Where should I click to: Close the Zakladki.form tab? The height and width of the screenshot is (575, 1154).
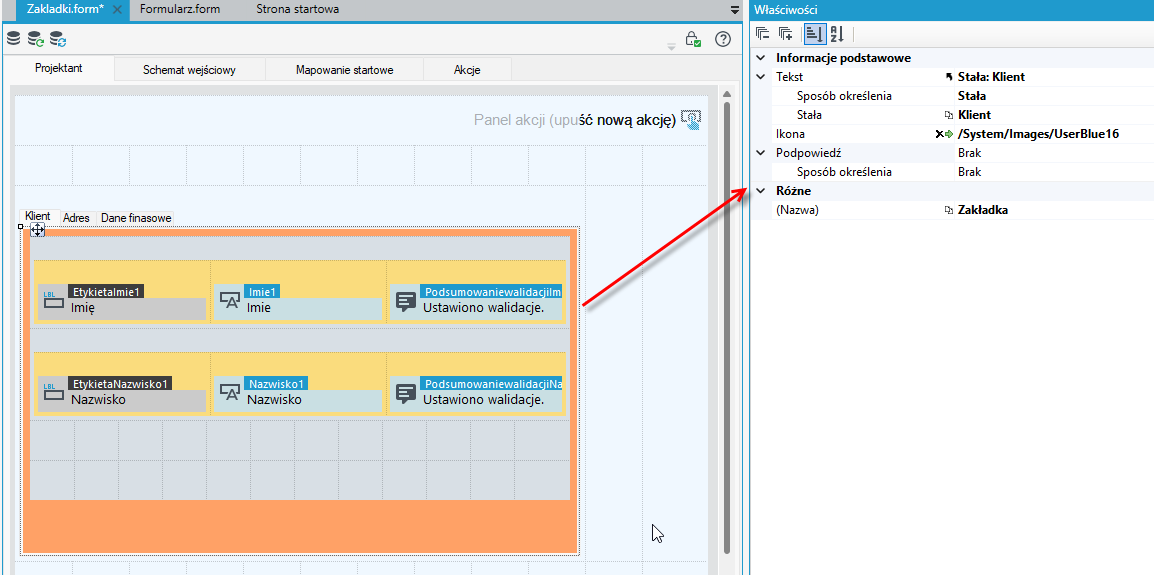click(x=116, y=10)
